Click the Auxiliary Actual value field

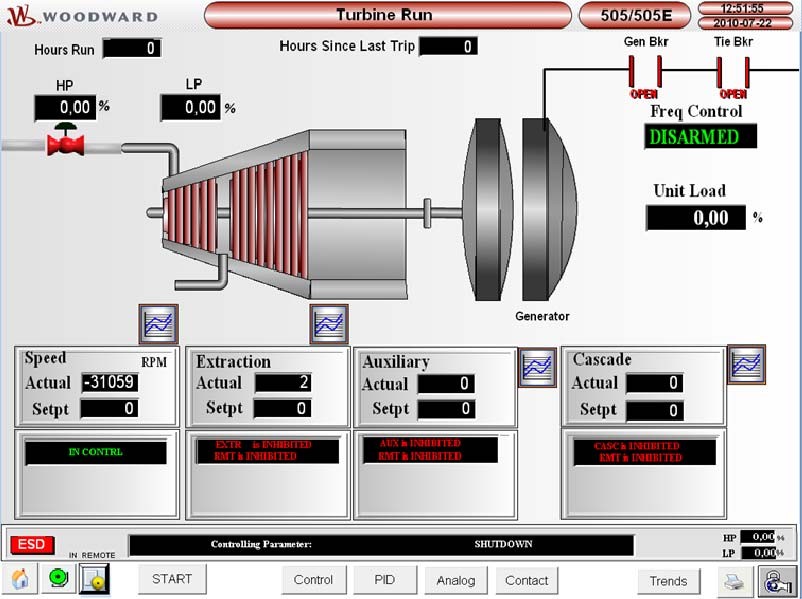446,384
